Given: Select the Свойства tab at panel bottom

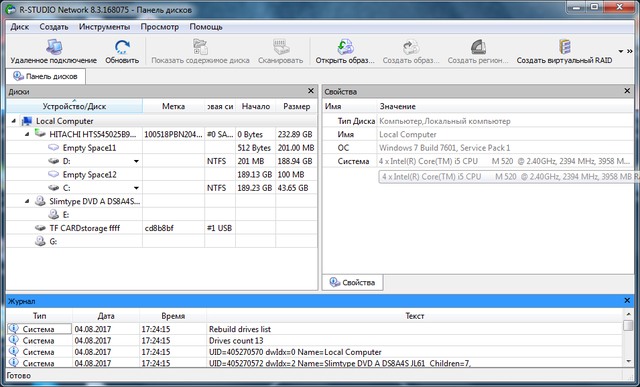Looking at the screenshot, I should pyautogui.click(x=352, y=282).
